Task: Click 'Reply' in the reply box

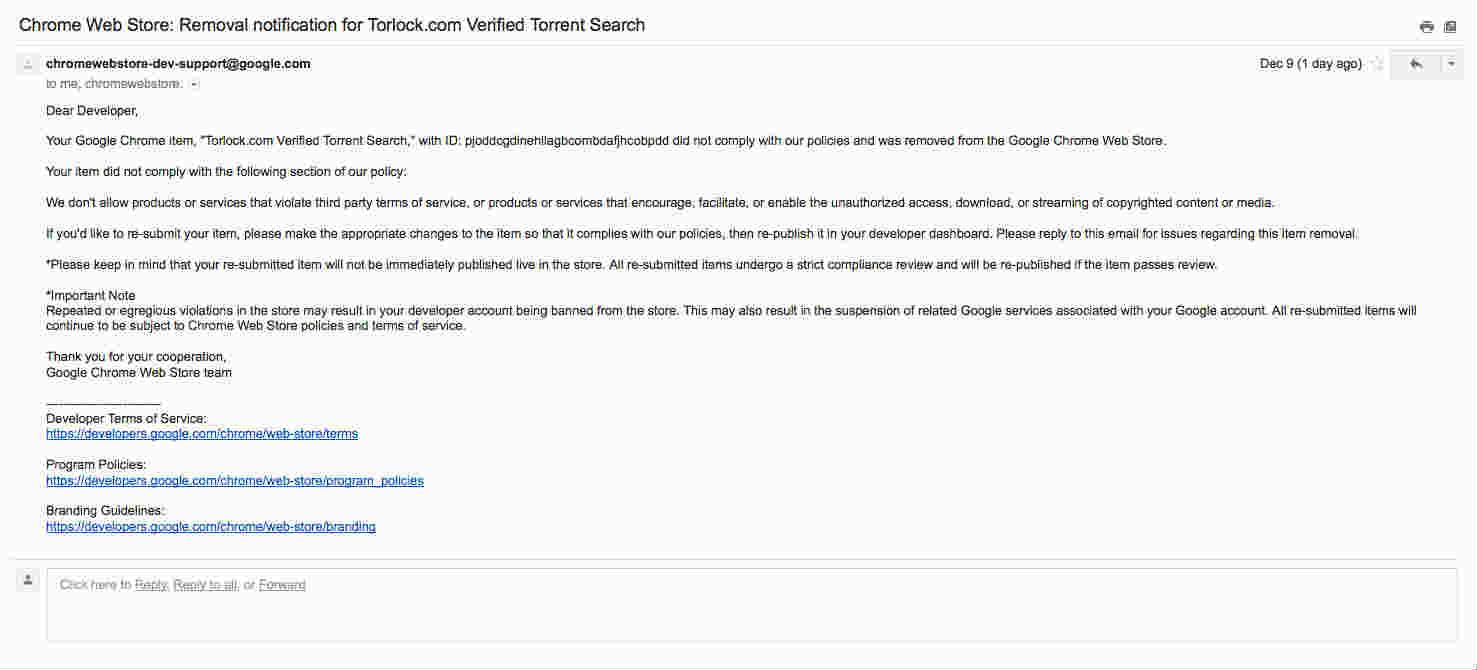Action: coord(151,585)
